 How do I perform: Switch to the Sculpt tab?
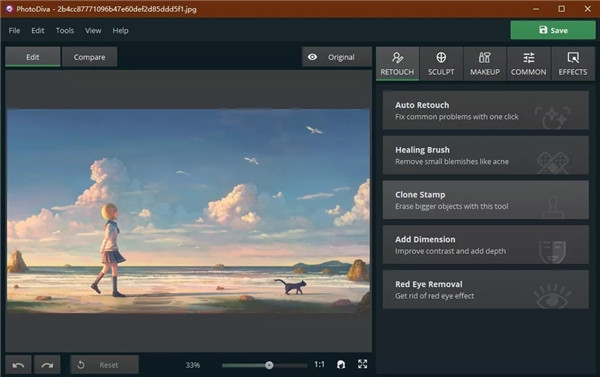pyautogui.click(x=441, y=64)
